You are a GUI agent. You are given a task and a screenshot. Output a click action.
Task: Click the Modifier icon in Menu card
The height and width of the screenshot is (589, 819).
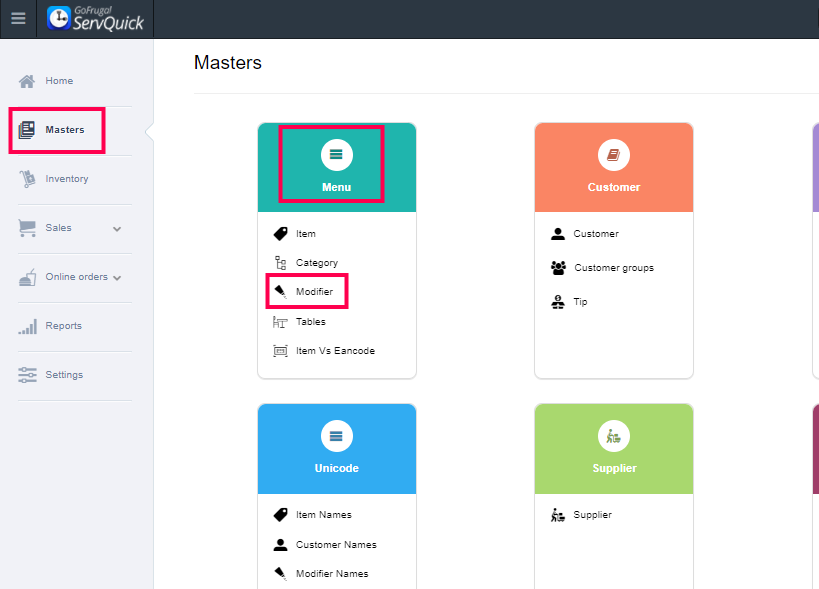tap(280, 292)
